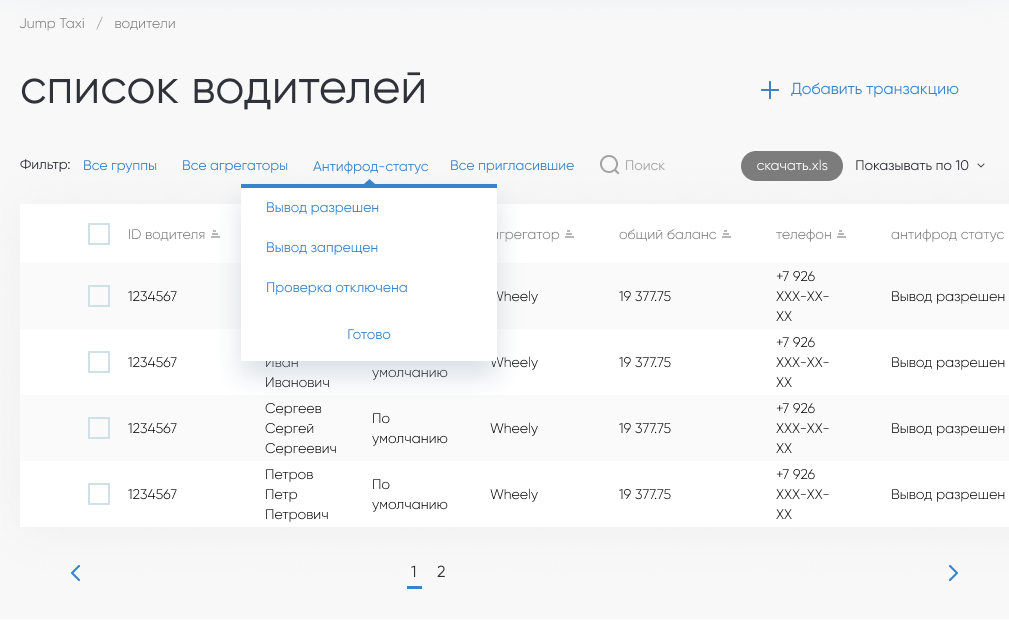1009x620 pixels.
Task: Select the checkbox for Петров Петр Петрович
Action: click(99, 494)
